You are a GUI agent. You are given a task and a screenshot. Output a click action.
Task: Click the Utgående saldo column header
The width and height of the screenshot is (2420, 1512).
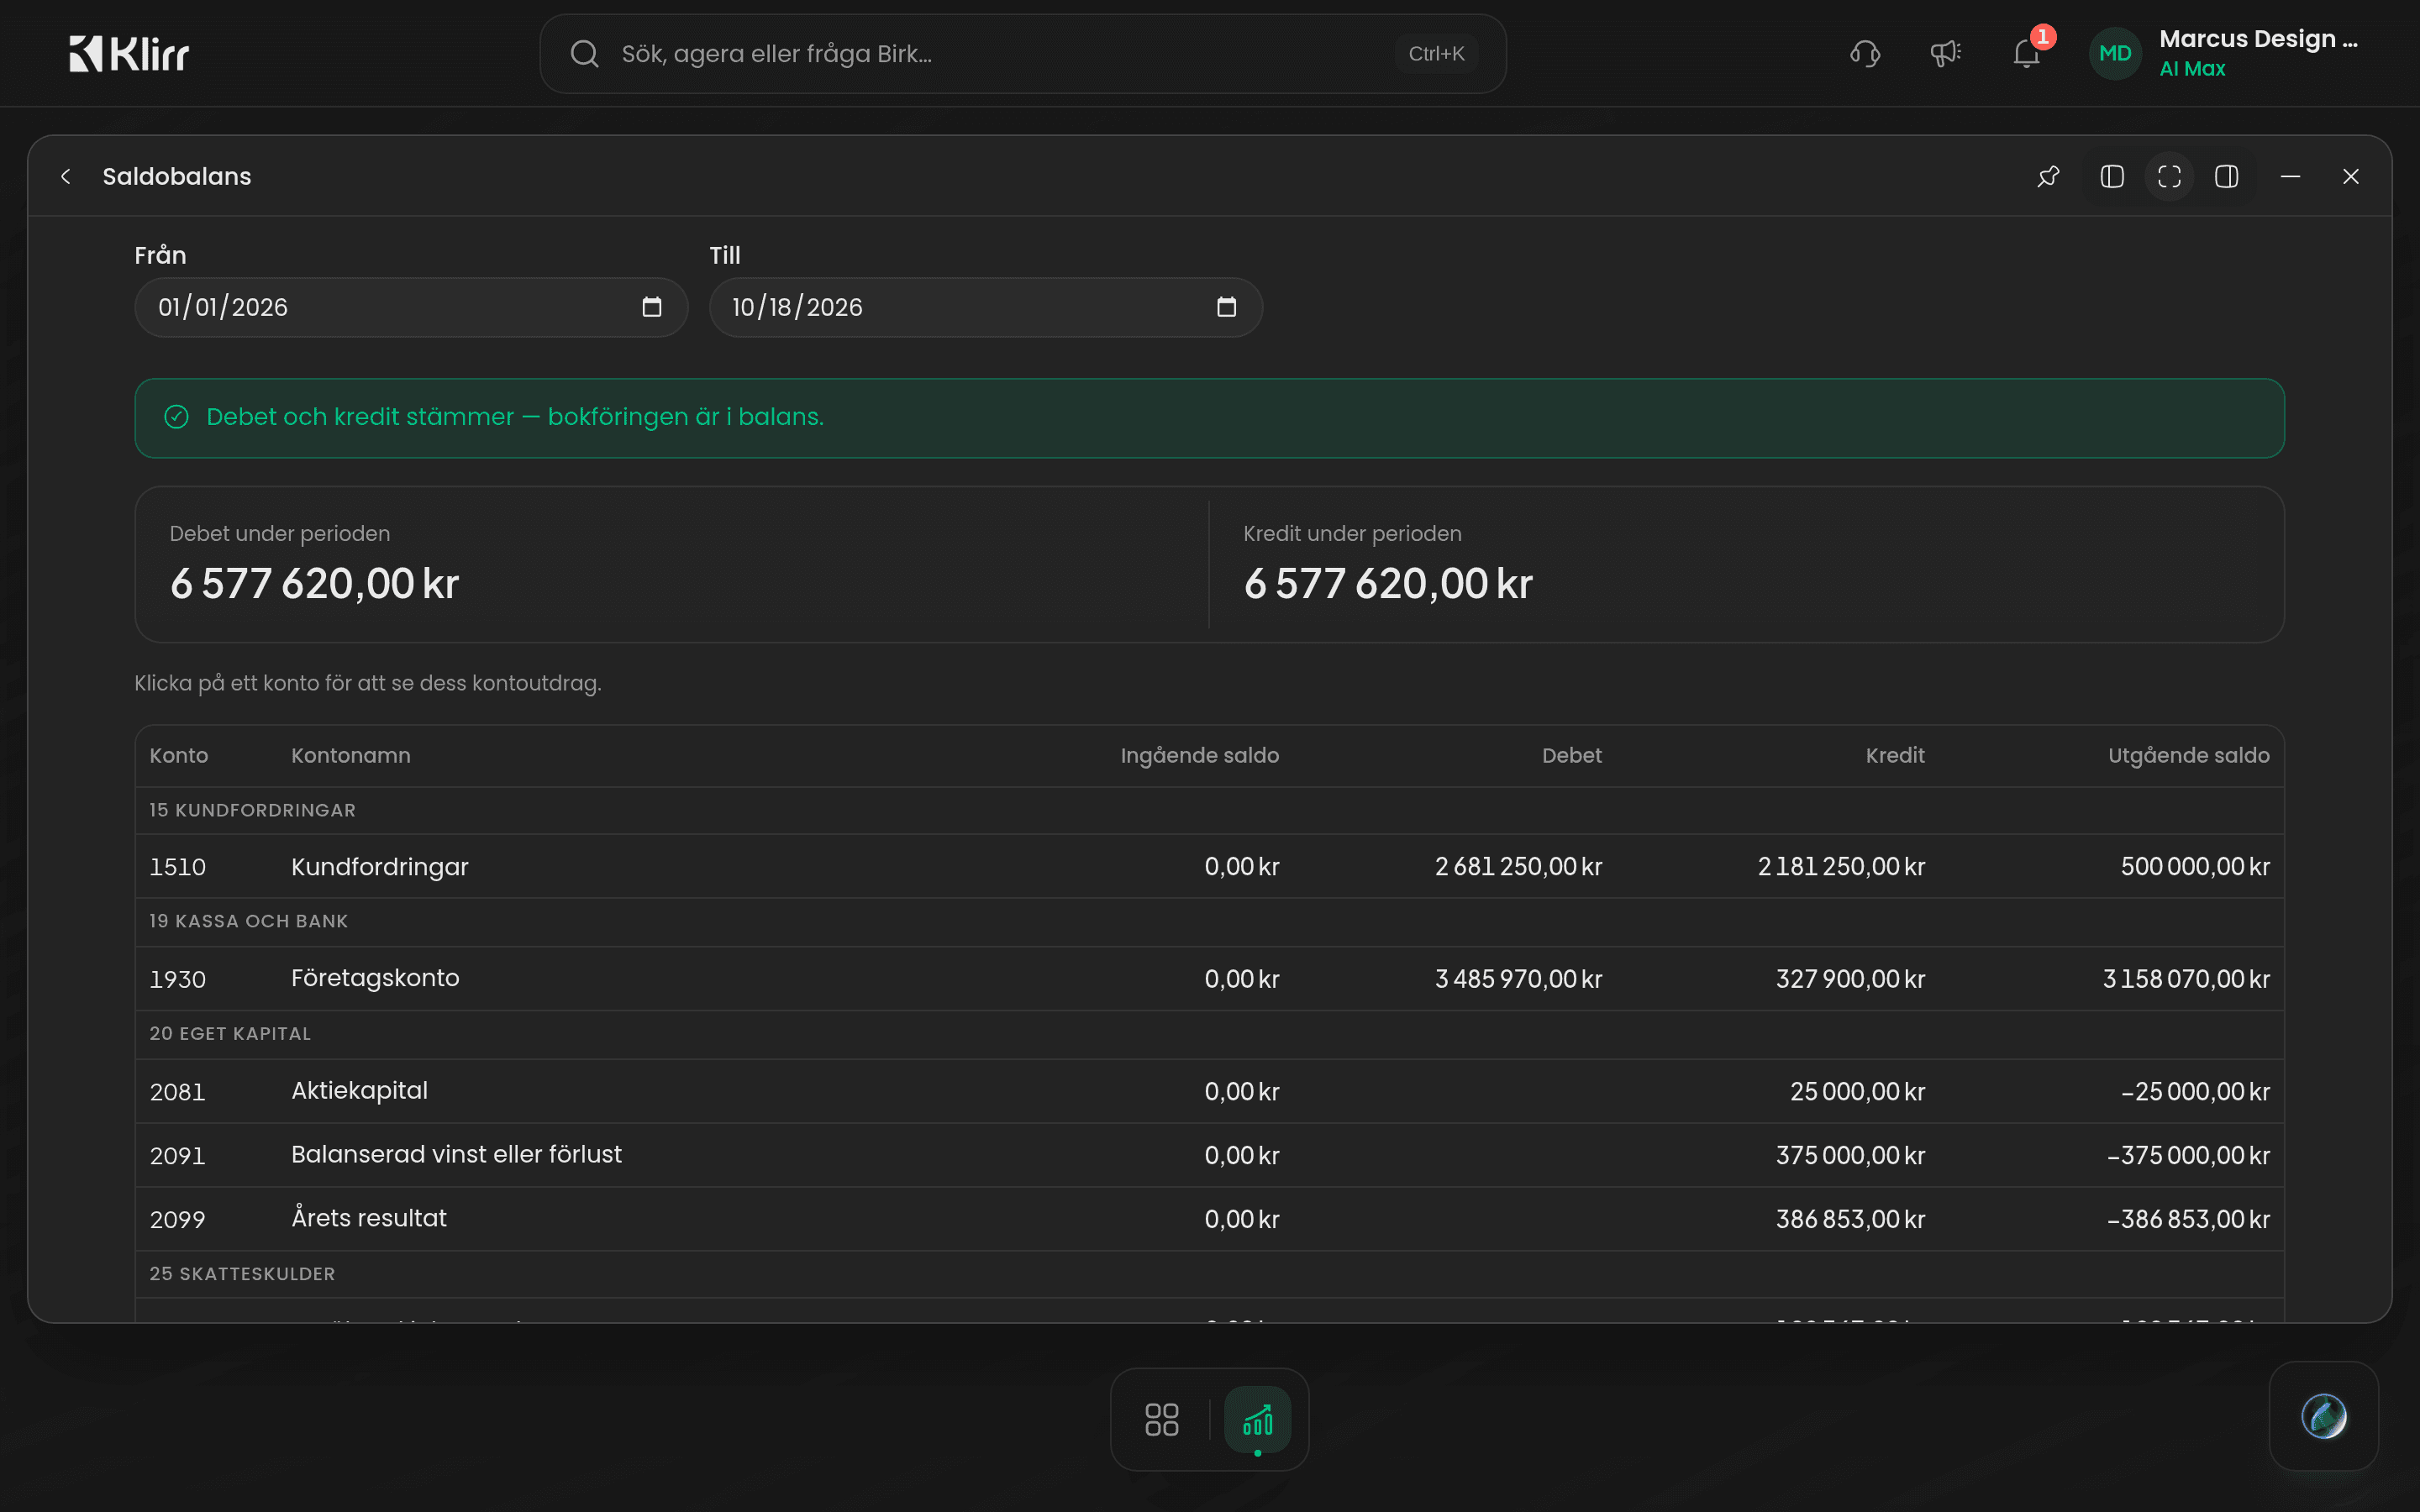(x=2189, y=756)
